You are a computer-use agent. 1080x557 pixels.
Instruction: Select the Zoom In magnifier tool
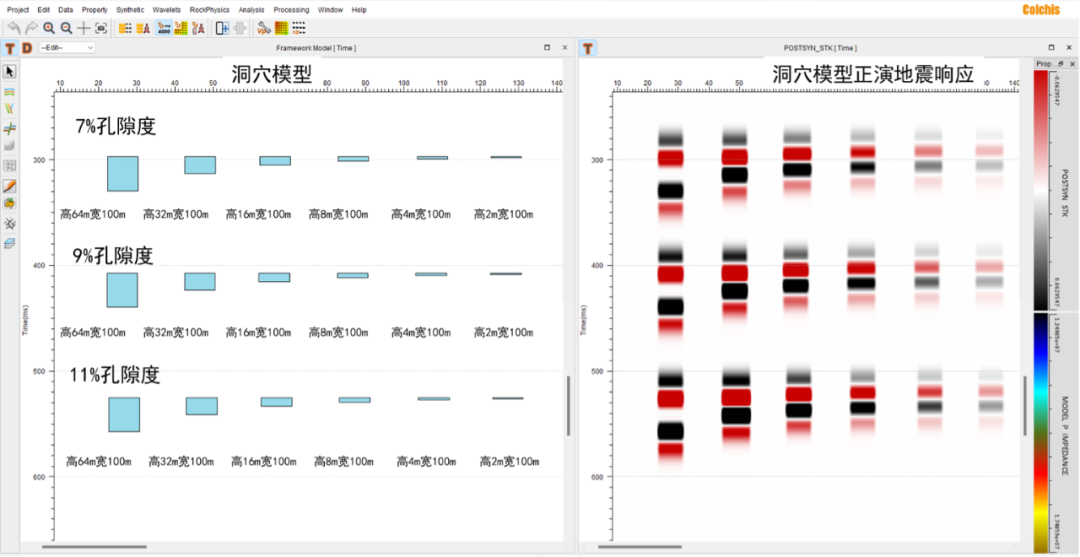(x=49, y=28)
